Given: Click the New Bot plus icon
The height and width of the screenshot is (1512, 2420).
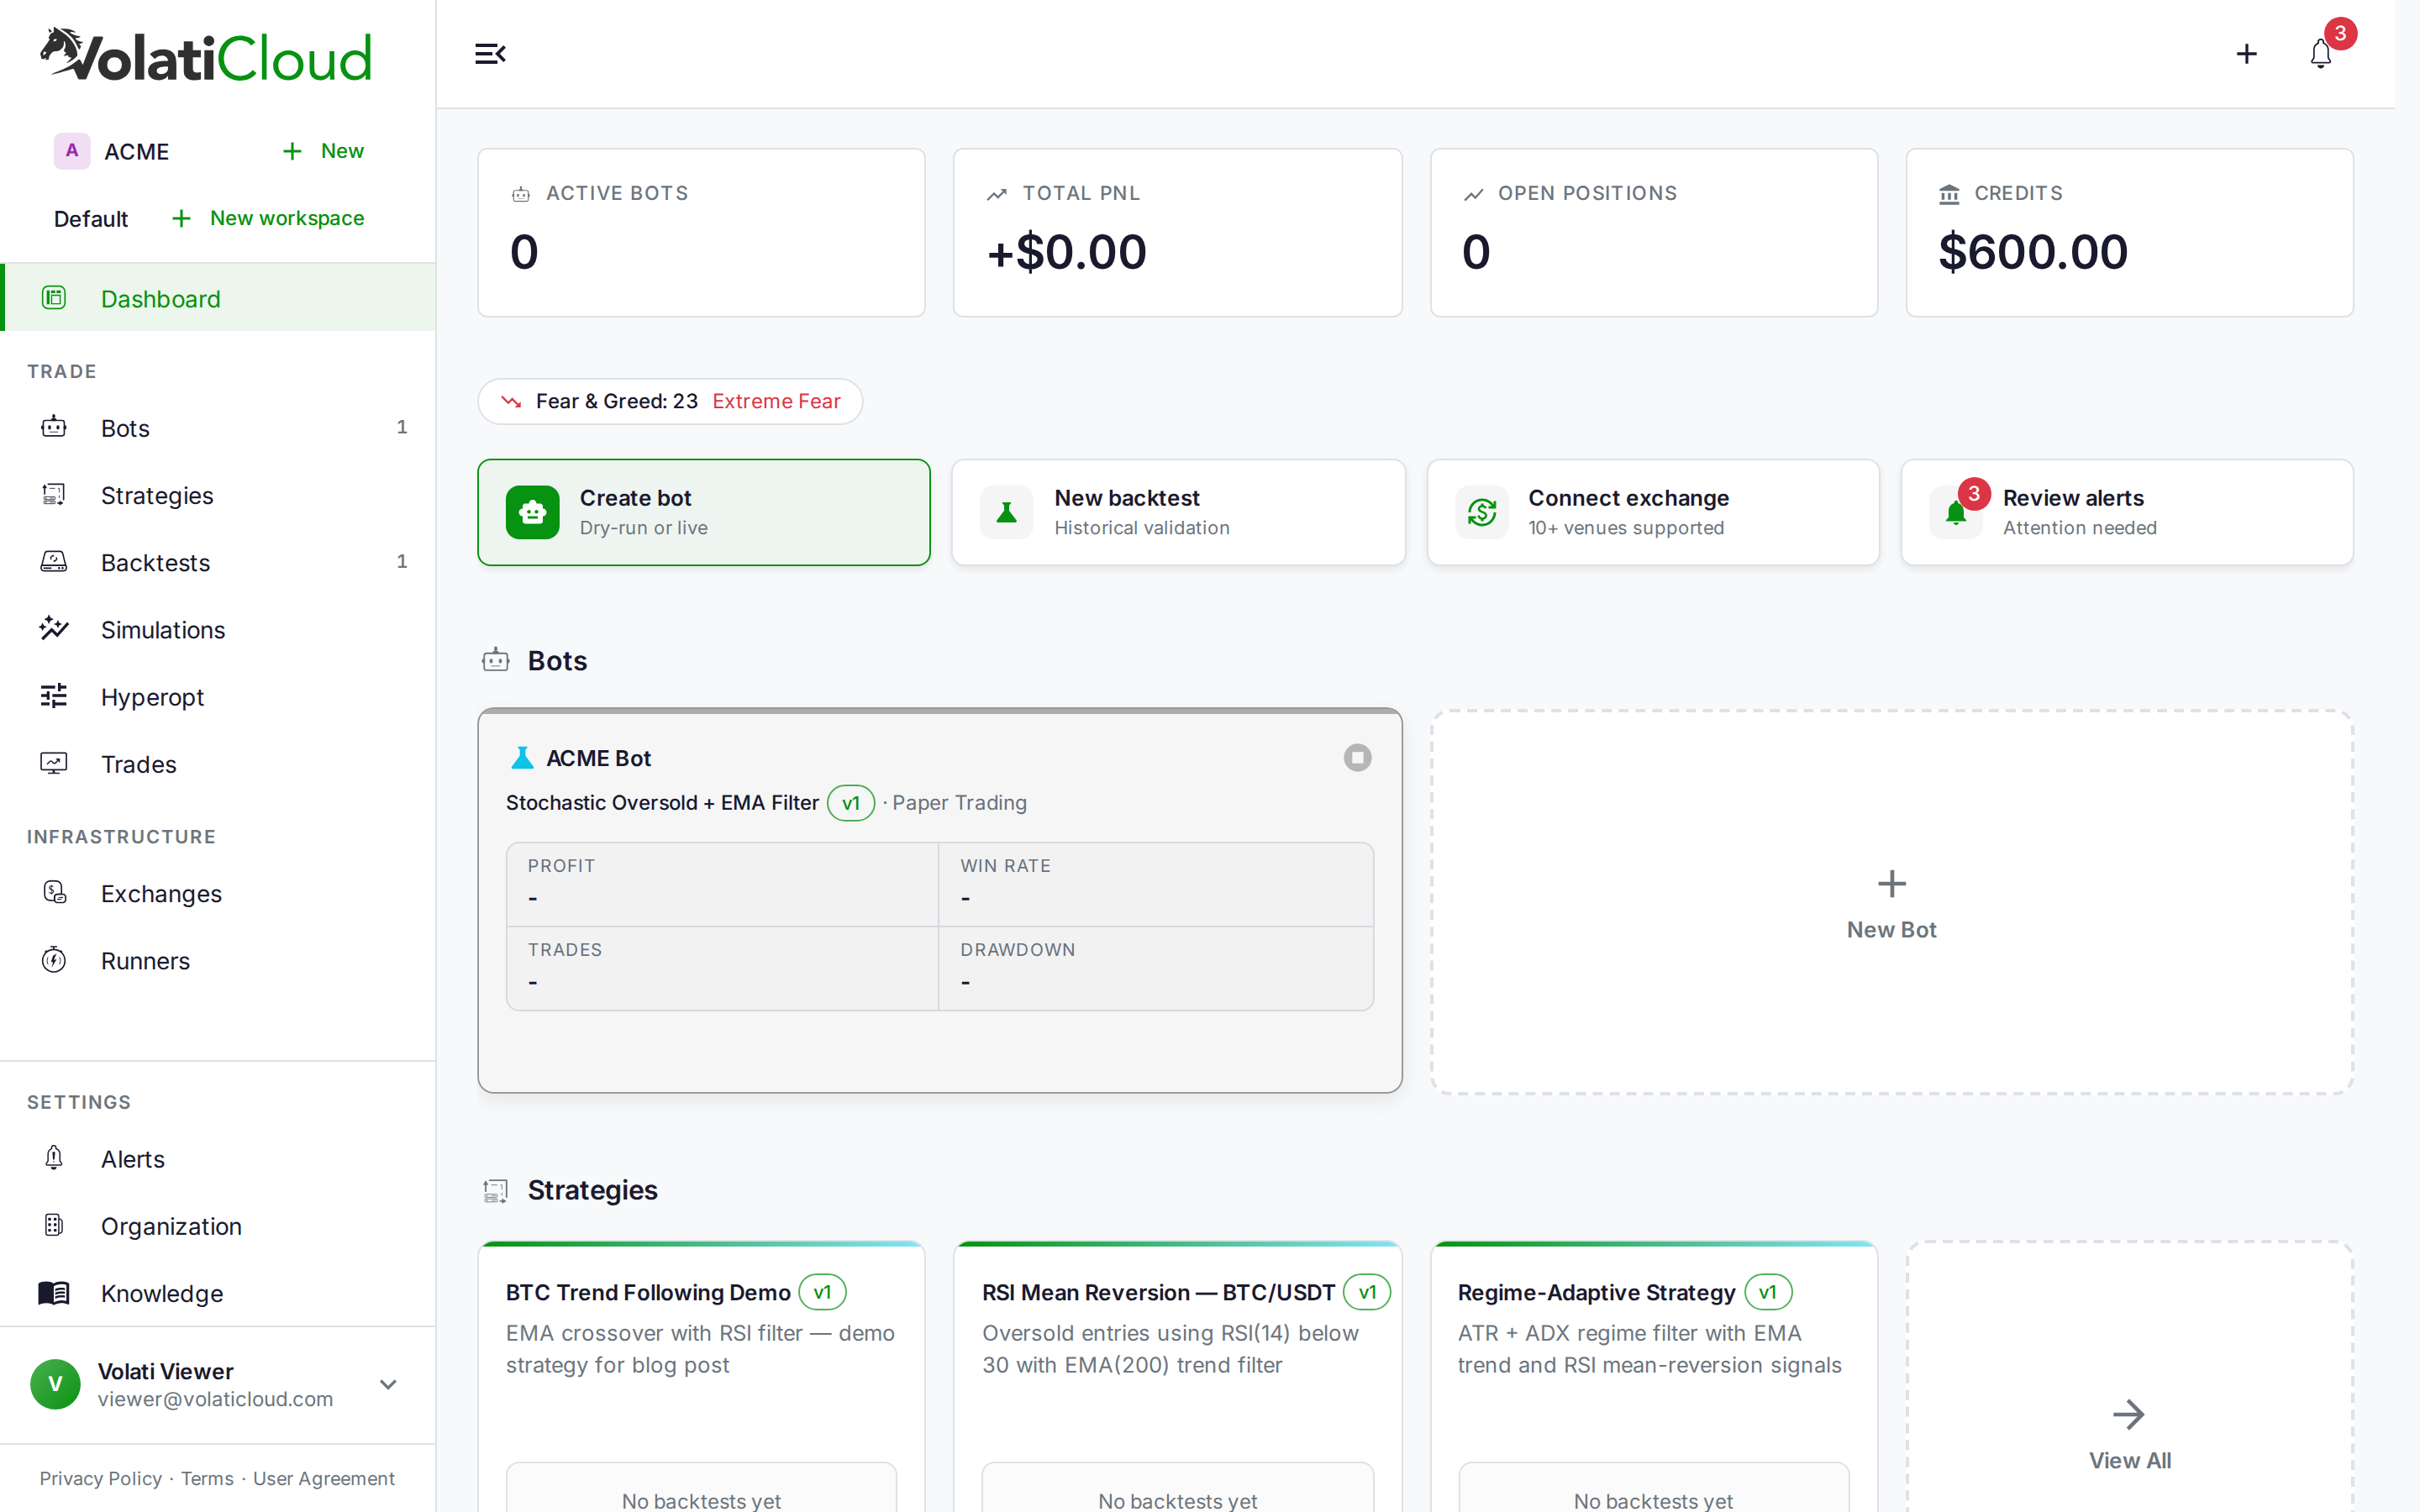Looking at the screenshot, I should click(x=1891, y=884).
